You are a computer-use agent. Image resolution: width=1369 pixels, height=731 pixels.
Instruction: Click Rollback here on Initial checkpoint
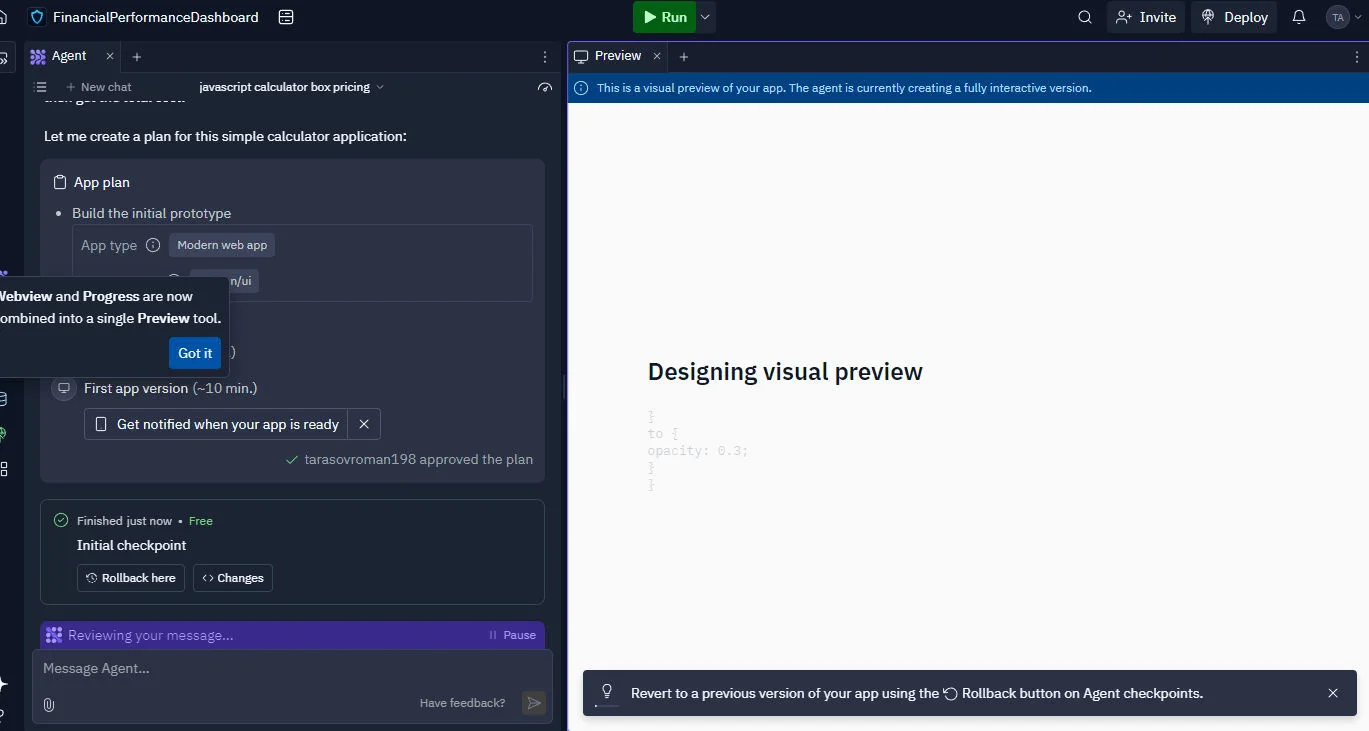(131, 578)
